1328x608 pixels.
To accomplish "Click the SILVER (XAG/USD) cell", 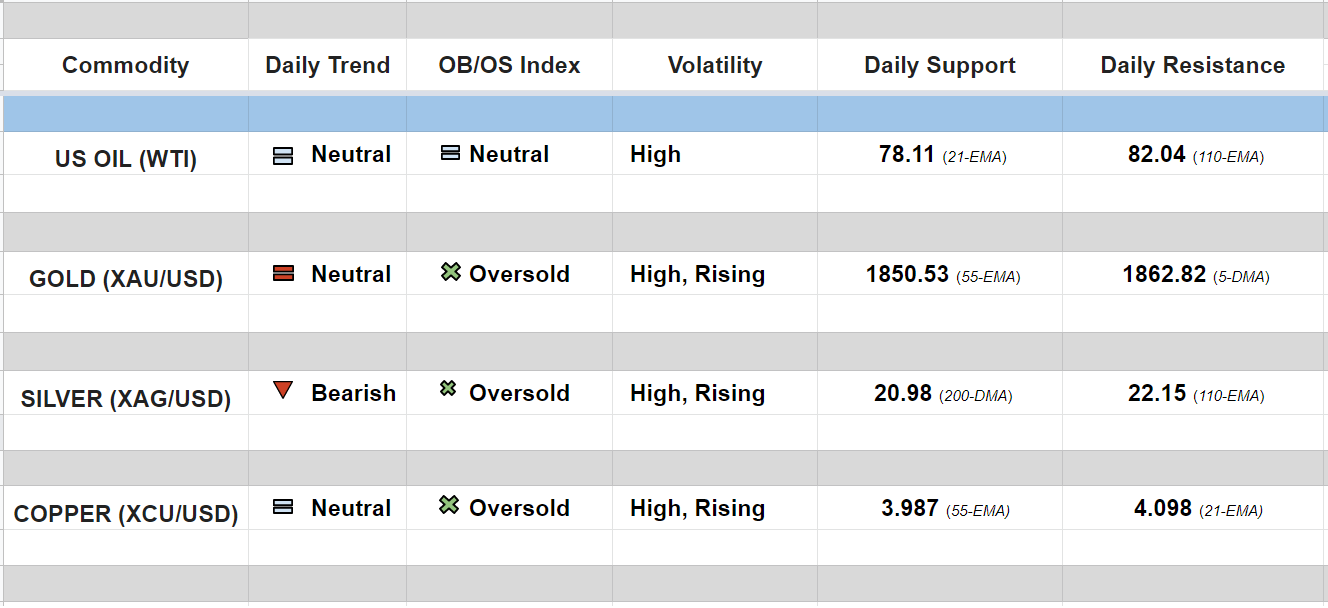I will point(125,399).
